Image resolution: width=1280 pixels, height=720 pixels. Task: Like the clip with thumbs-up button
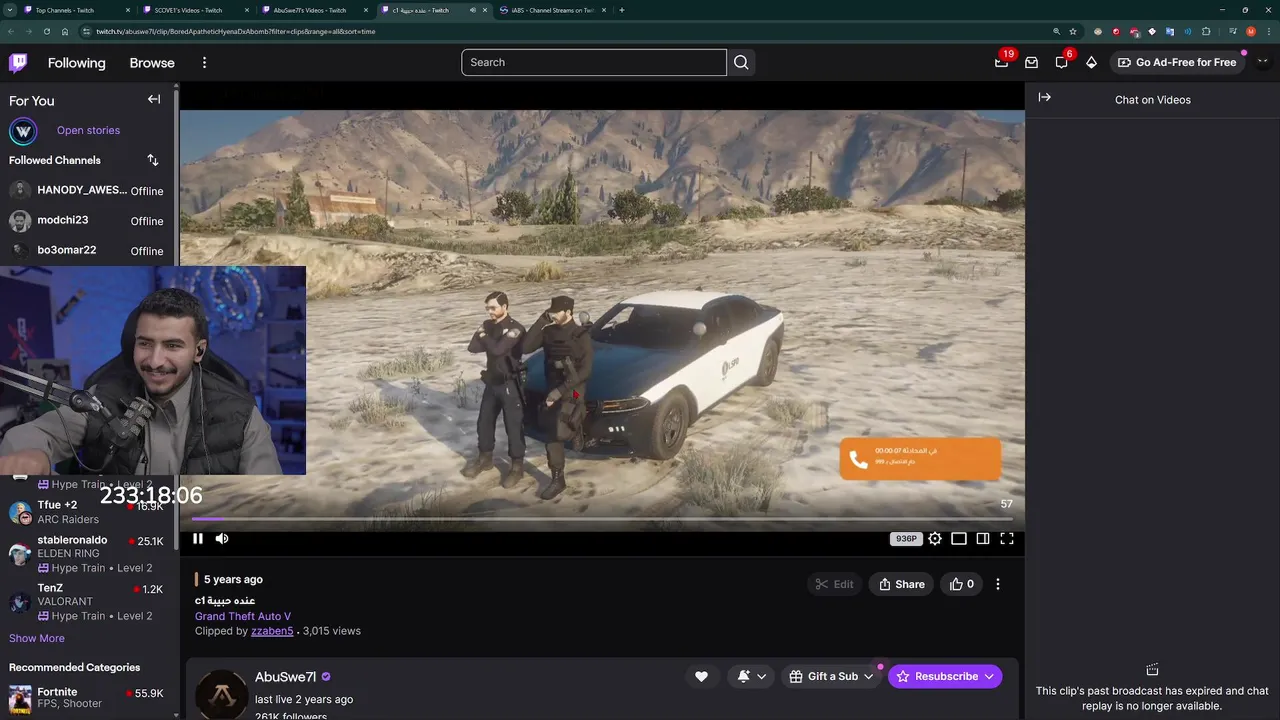[x=962, y=584]
